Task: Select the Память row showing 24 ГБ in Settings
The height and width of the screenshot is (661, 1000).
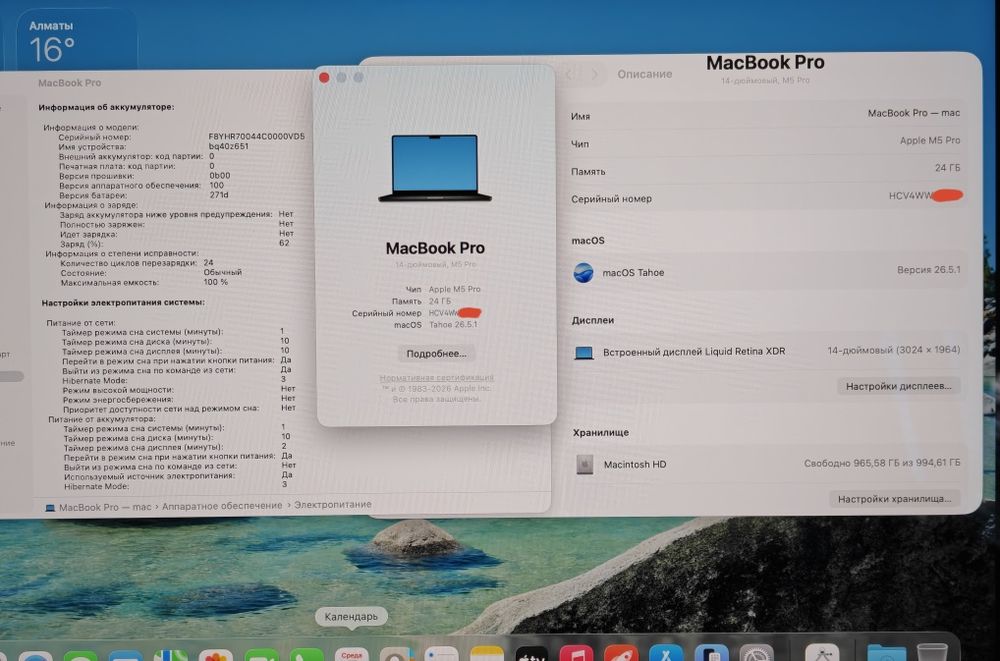Action: pyautogui.click(x=765, y=170)
